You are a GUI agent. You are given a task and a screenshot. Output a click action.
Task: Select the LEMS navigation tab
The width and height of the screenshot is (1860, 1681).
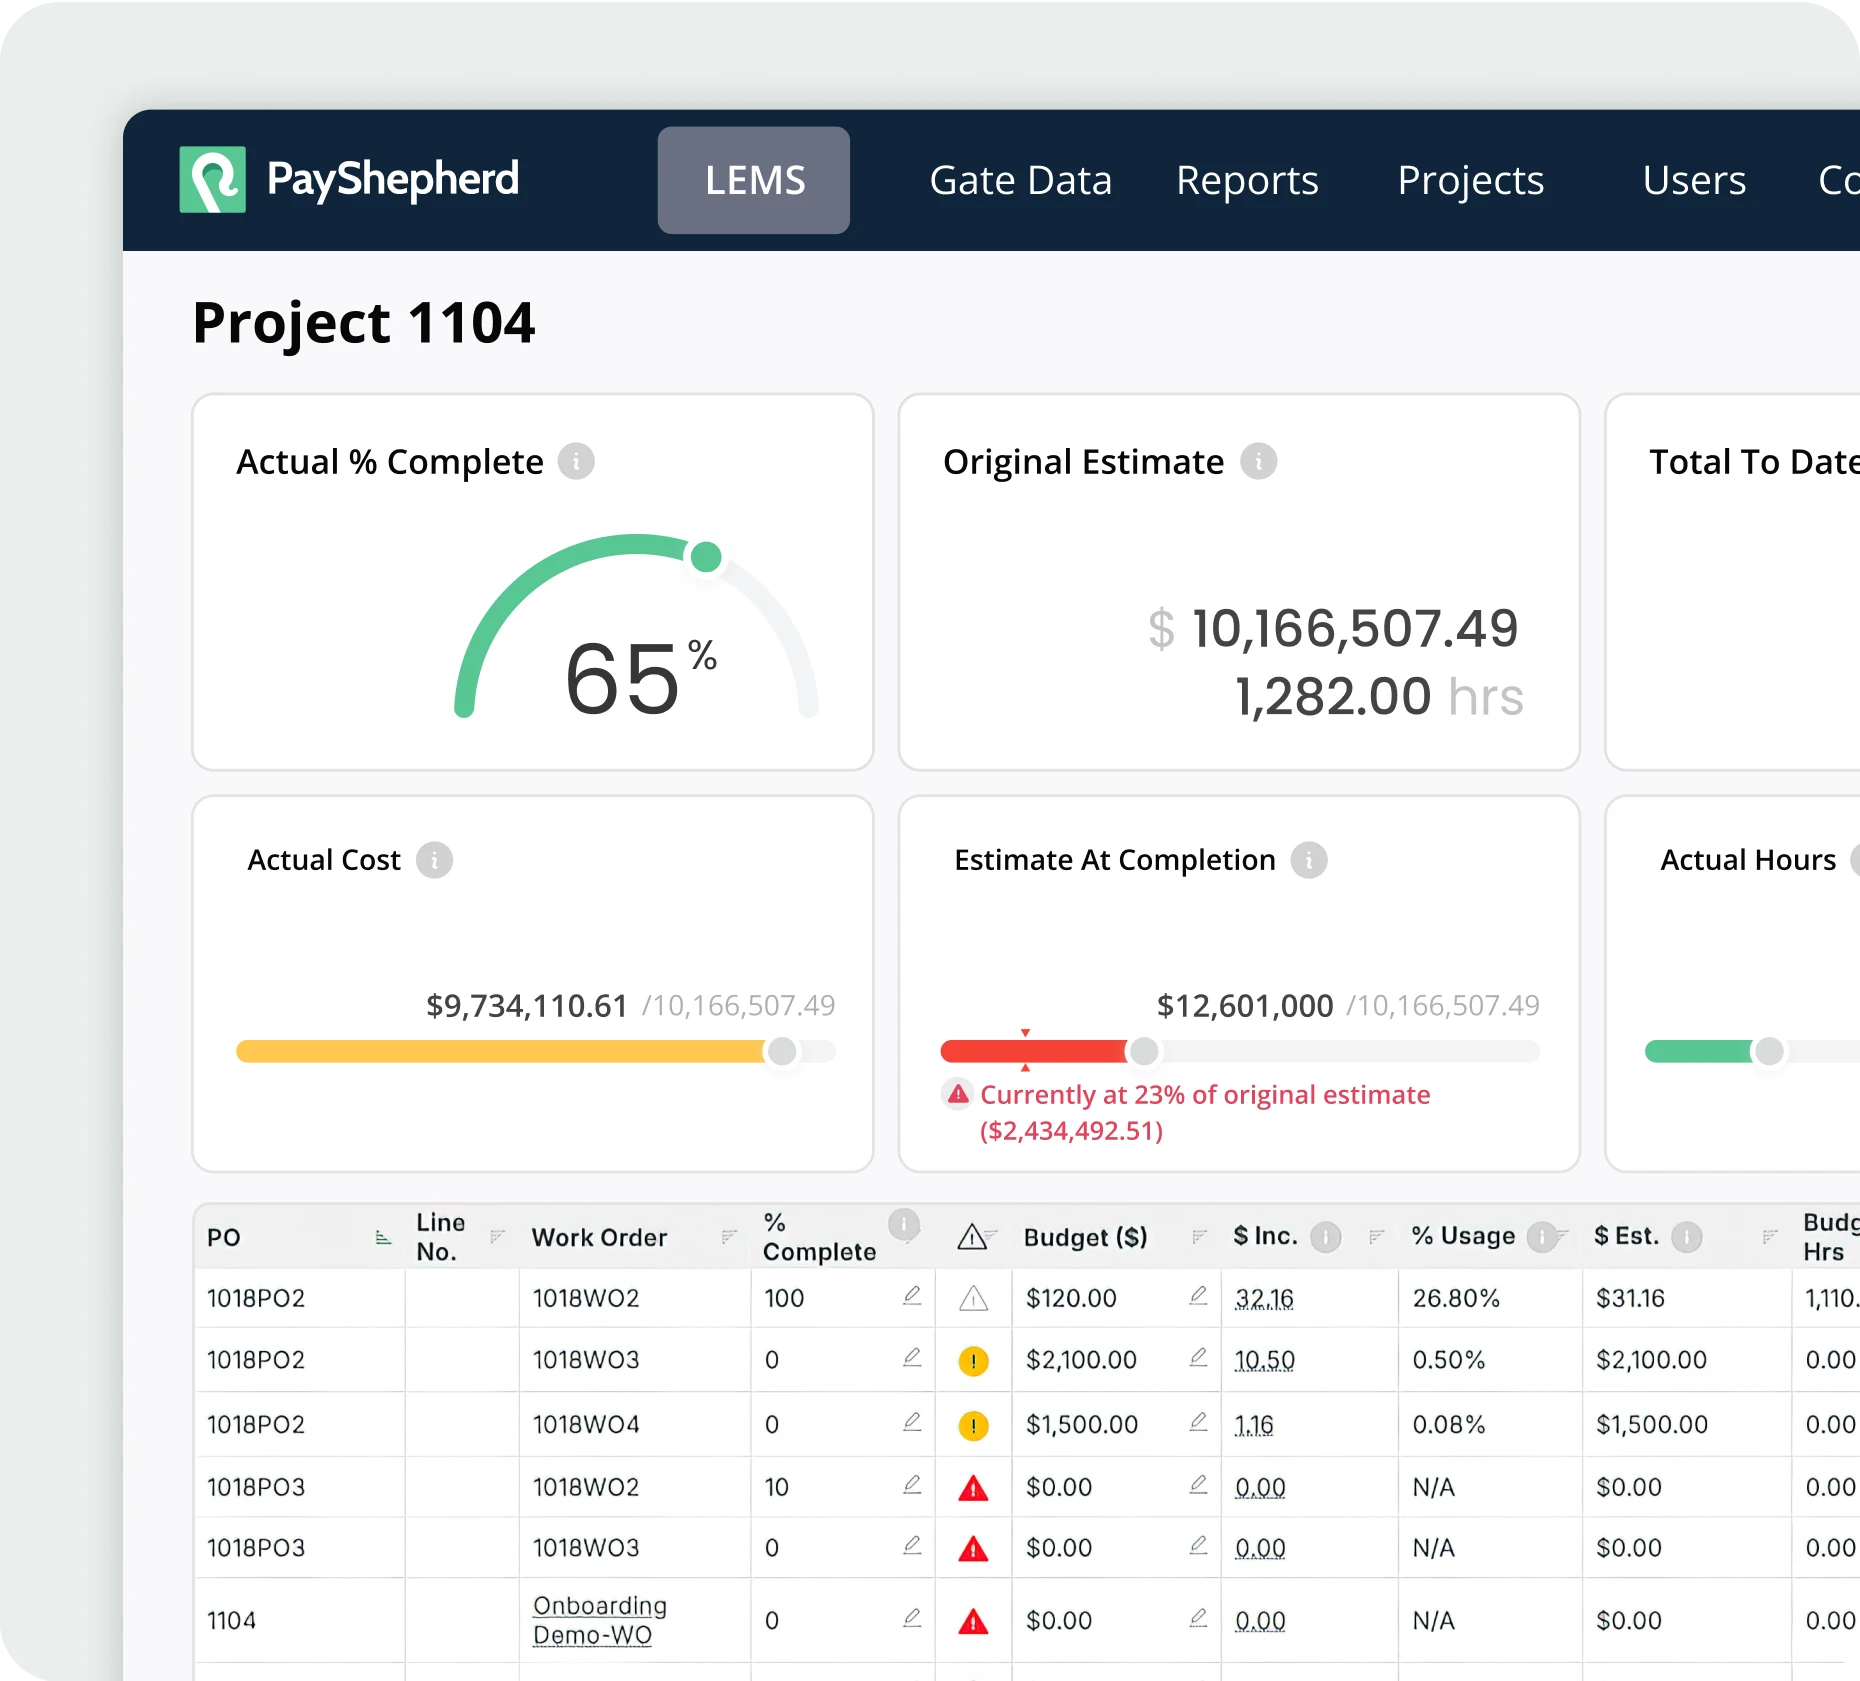point(754,181)
